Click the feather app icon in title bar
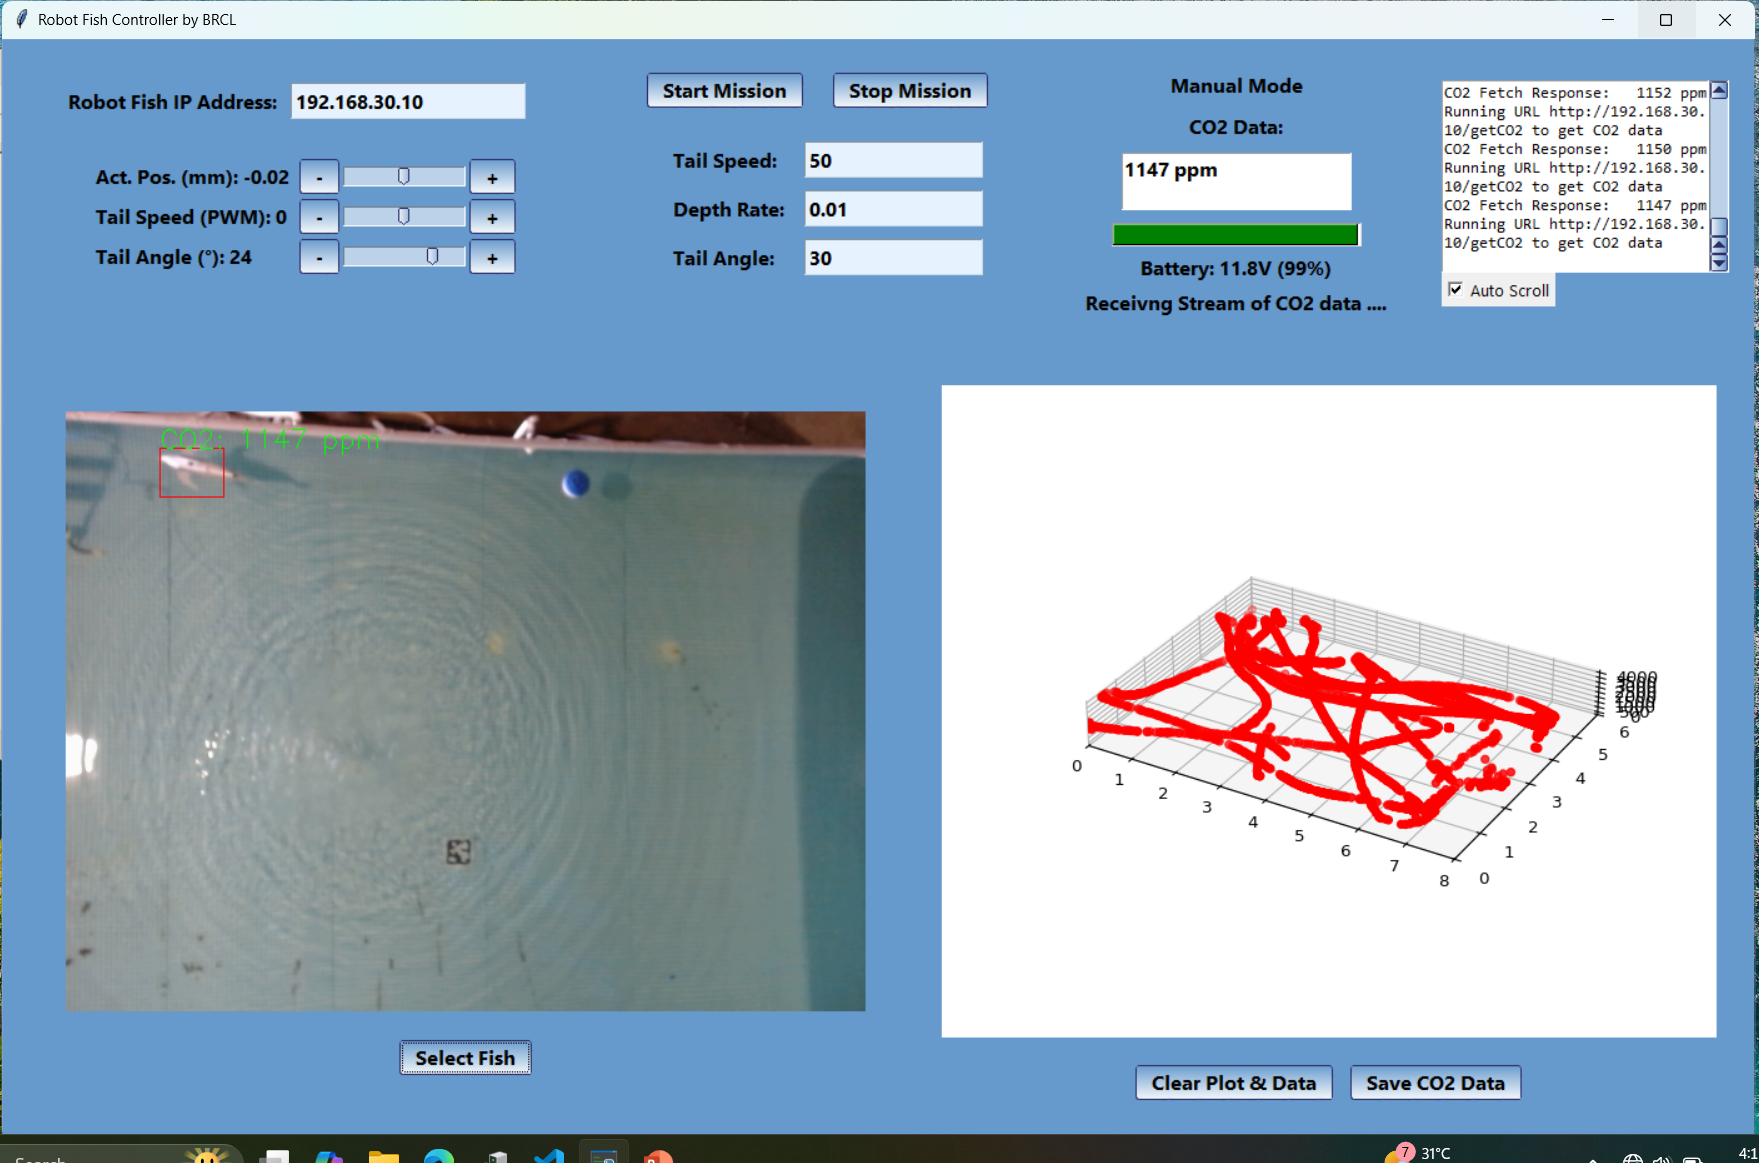The image size is (1759, 1163). pos(21,19)
